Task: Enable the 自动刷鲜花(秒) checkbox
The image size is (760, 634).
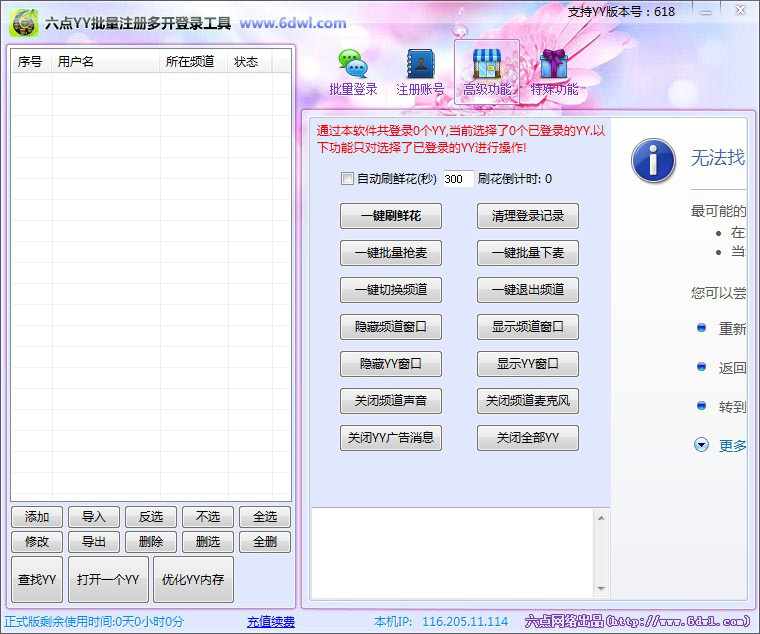Action: (347, 178)
